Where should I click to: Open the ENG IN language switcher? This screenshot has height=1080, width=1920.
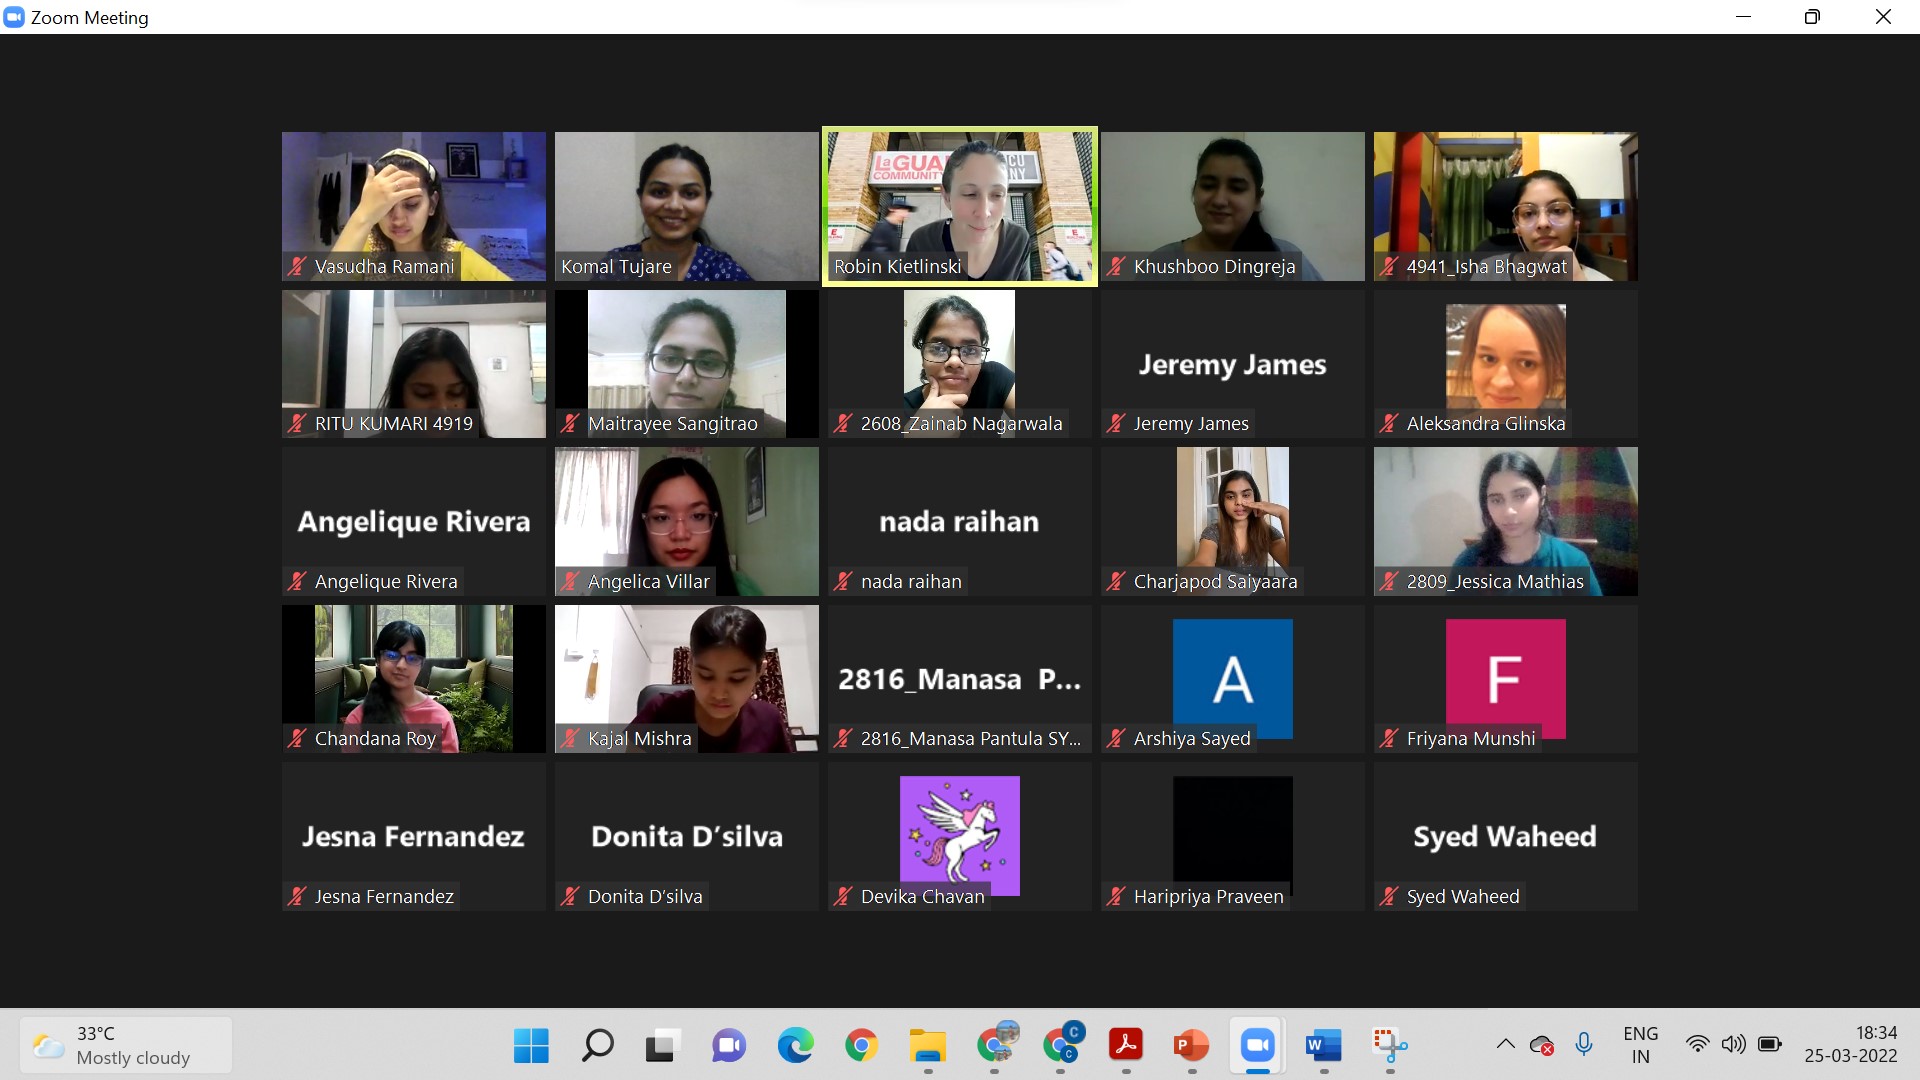click(1640, 1045)
